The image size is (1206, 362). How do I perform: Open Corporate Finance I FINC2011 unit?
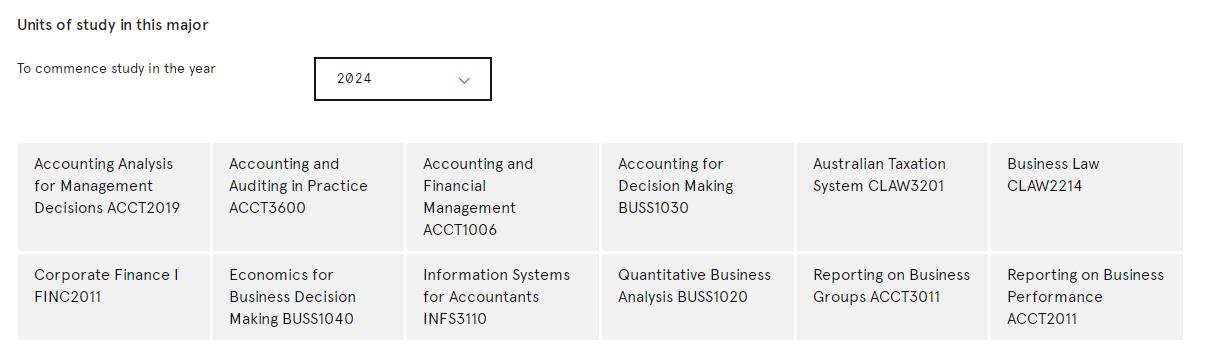pyautogui.click(x=114, y=297)
